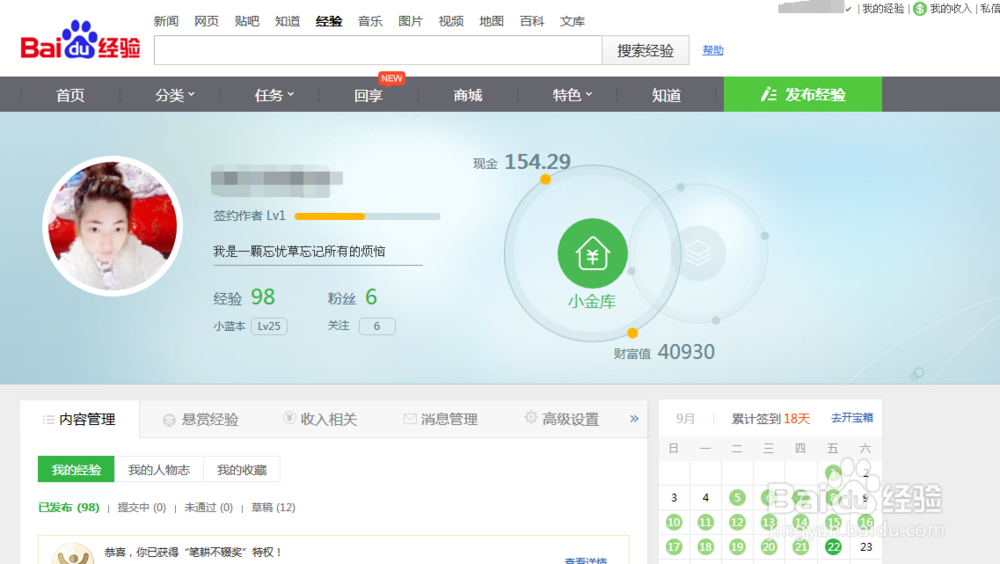Viewport: 1000px width, 564px height.
Task: Click the 现金 154.29 value
Action: click(x=538, y=161)
